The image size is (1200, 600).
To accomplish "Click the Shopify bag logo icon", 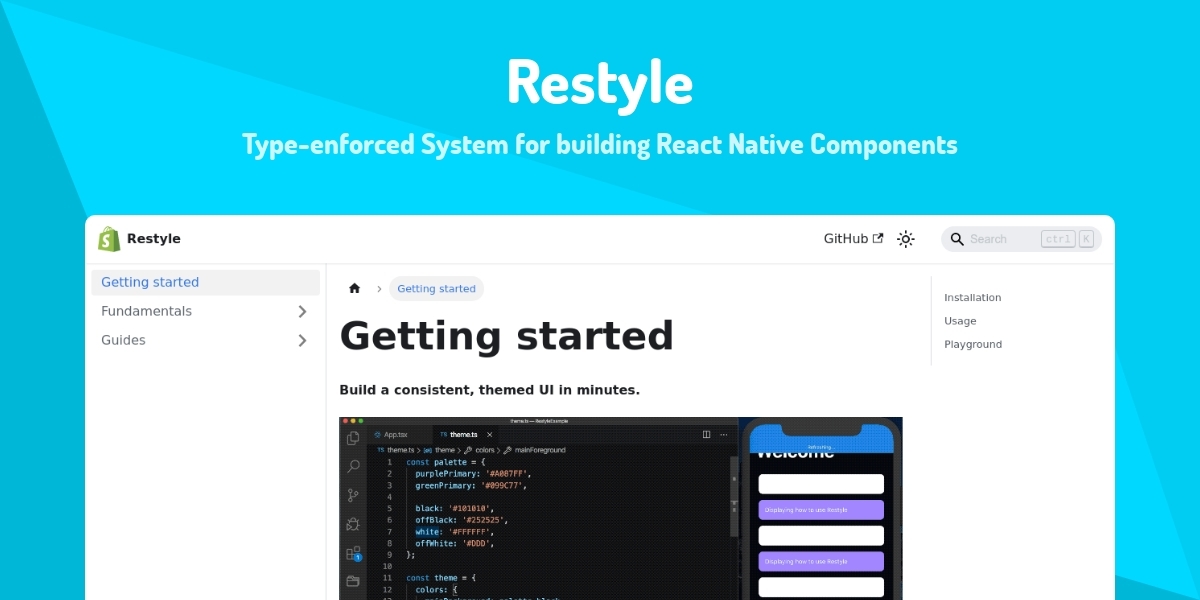I will pyautogui.click(x=108, y=239).
